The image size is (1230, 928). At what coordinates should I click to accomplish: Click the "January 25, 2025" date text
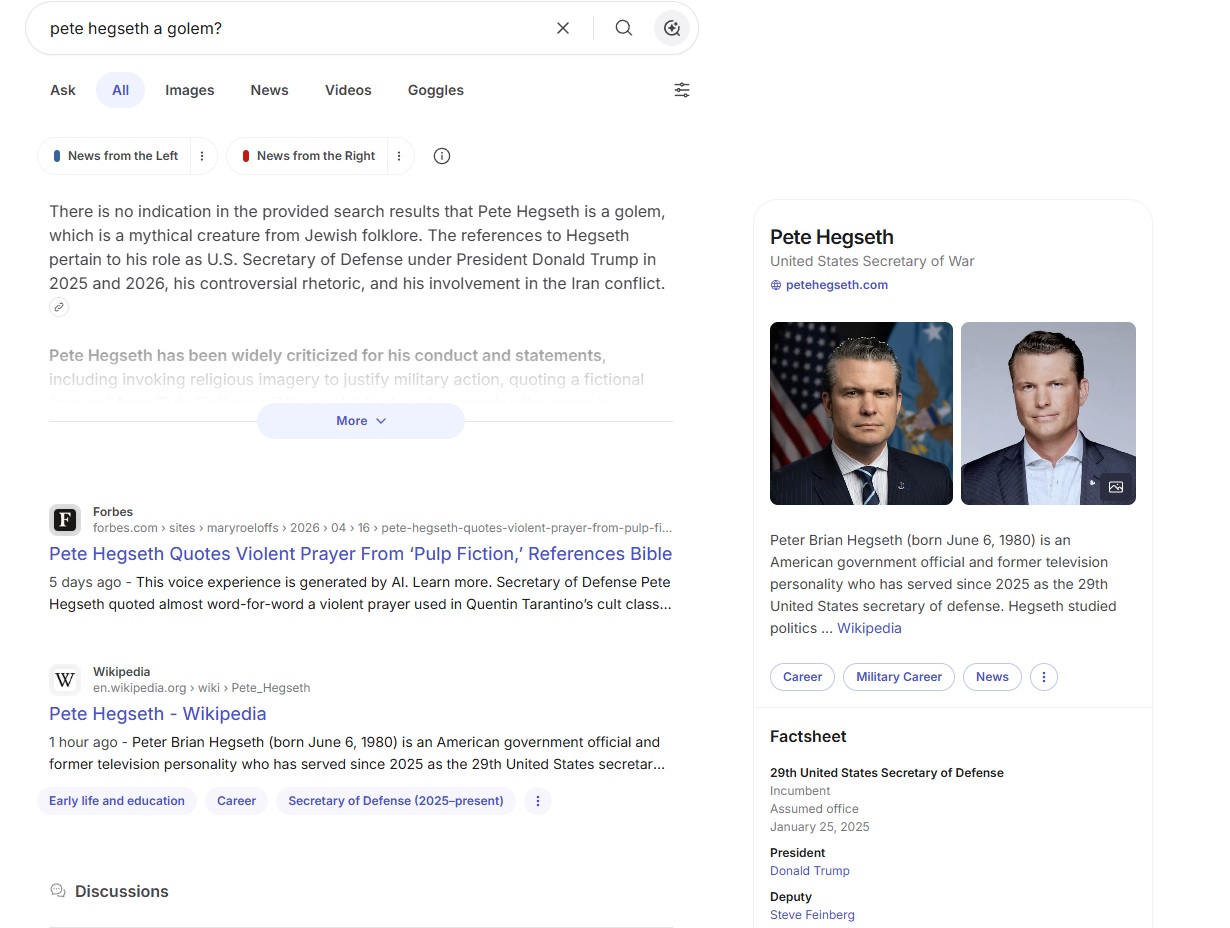[820, 827]
